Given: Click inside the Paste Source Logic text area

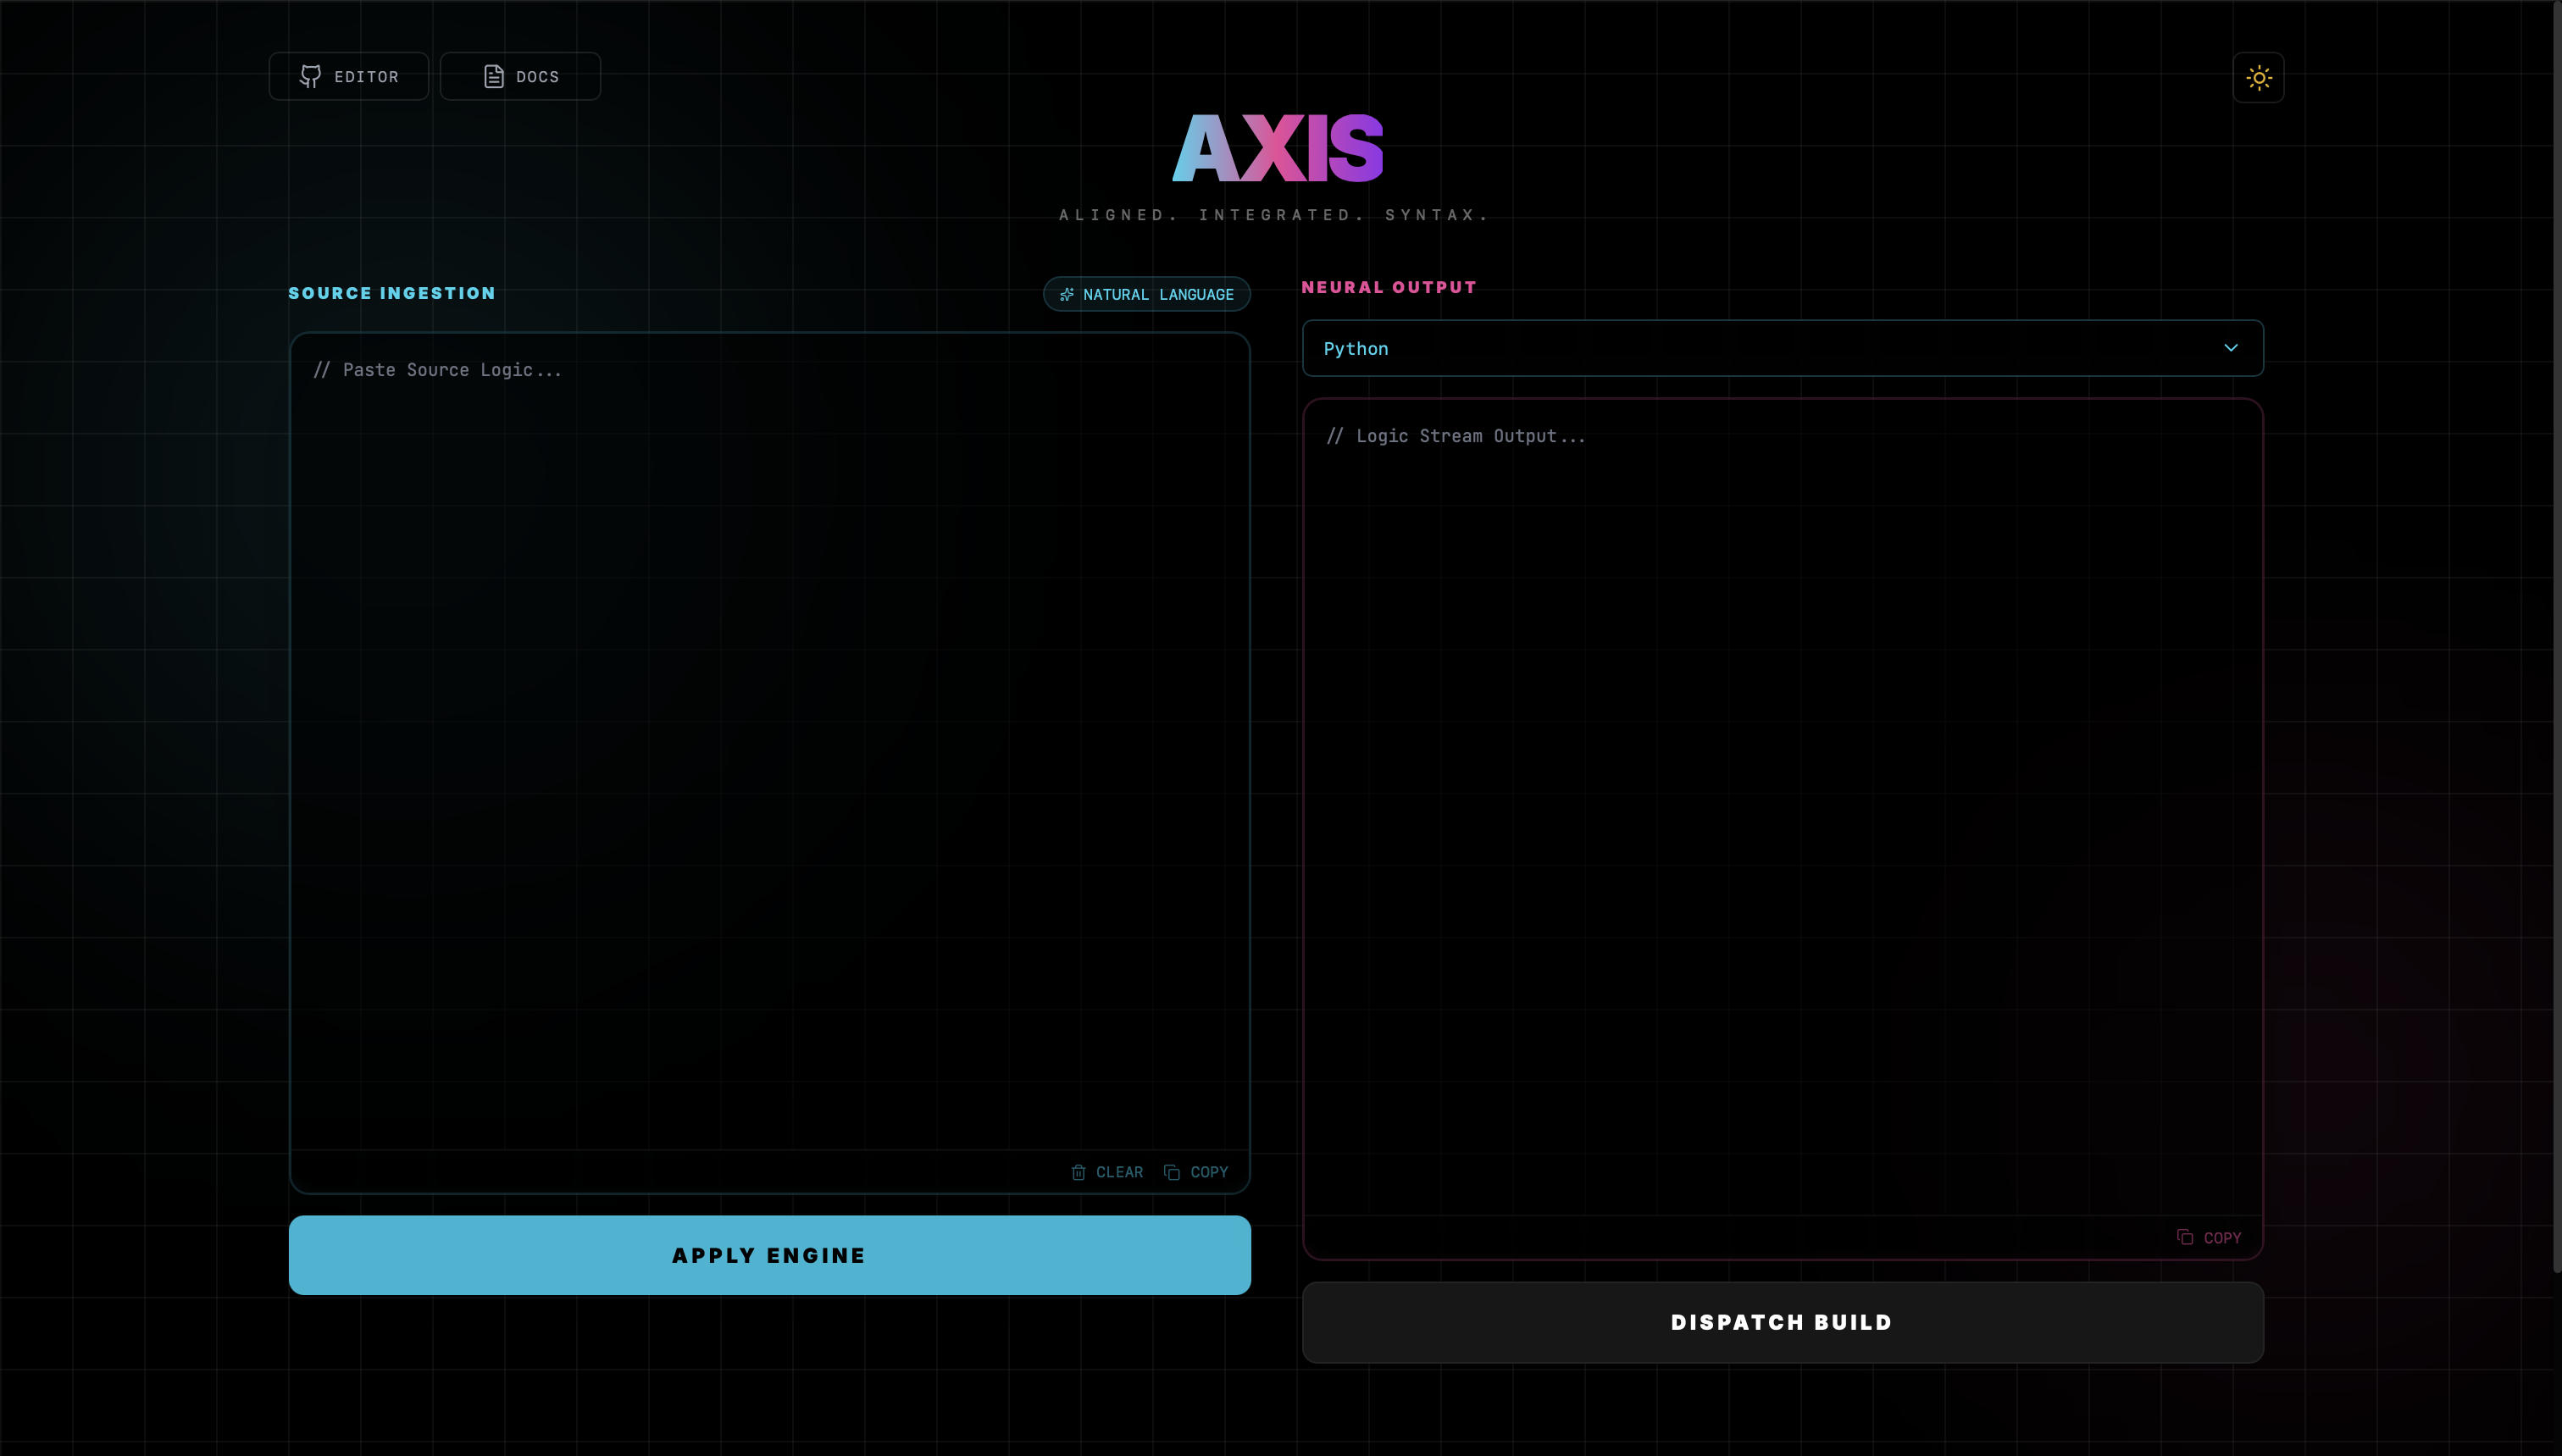Looking at the screenshot, I should (x=768, y=700).
